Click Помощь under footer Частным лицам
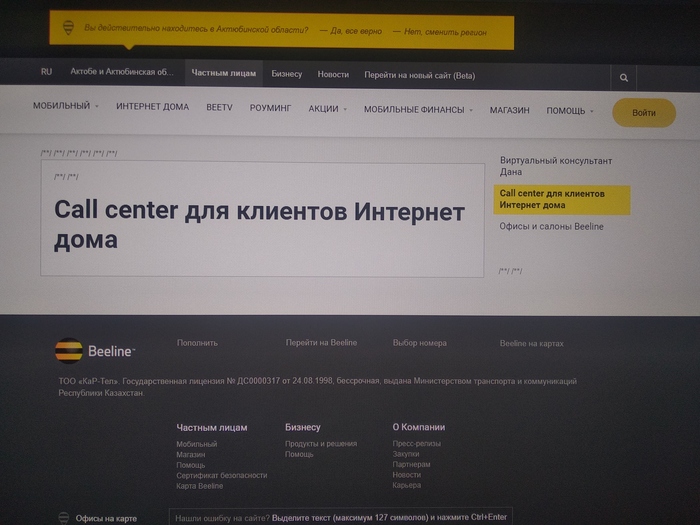This screenshot has height=525, width=700. pos(191,465)
